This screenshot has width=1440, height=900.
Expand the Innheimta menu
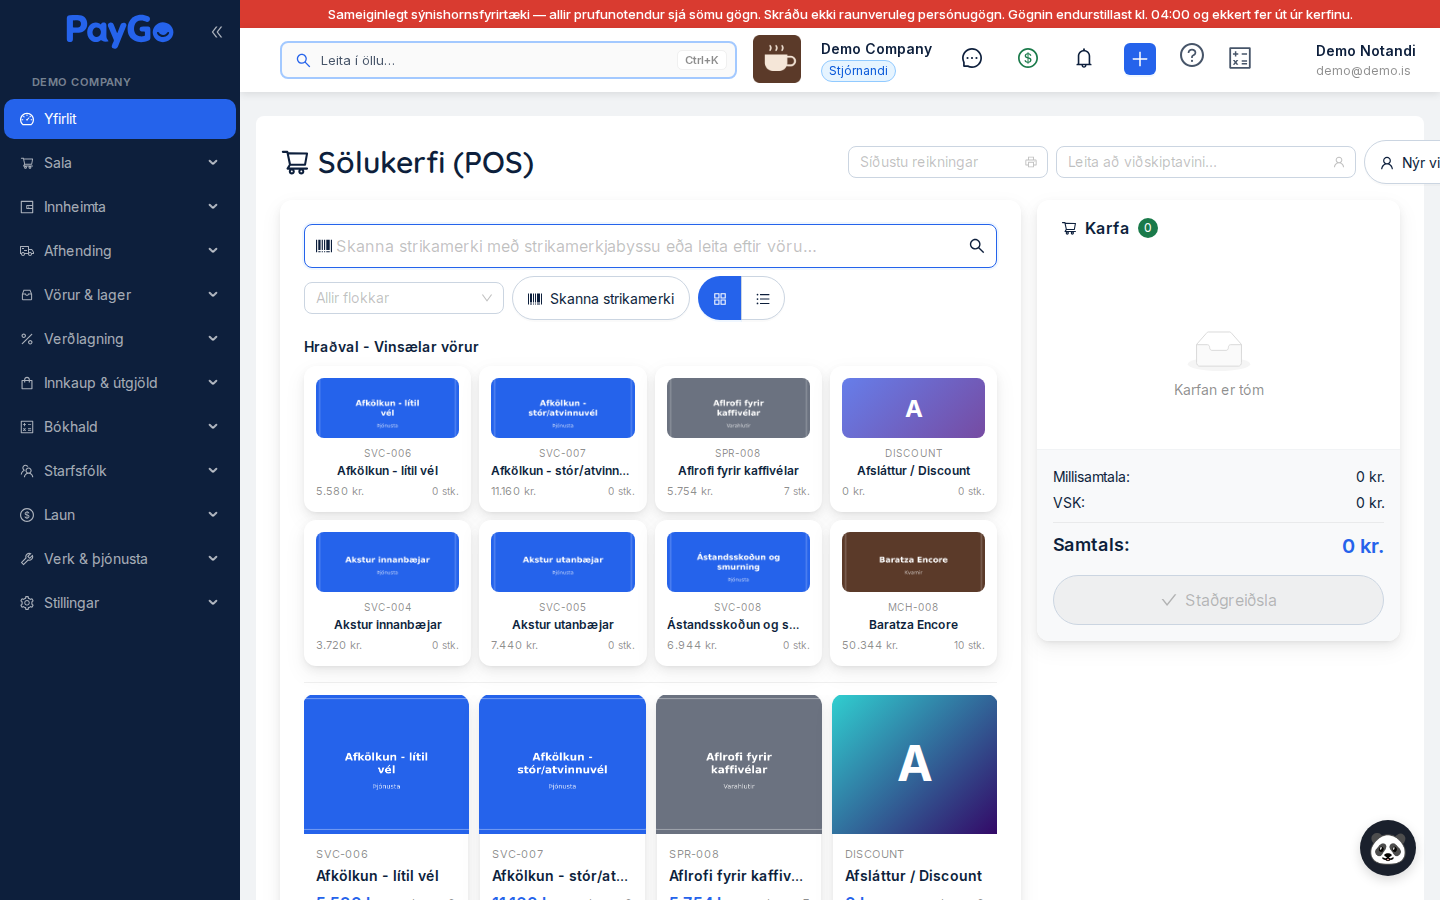[120, 207]
